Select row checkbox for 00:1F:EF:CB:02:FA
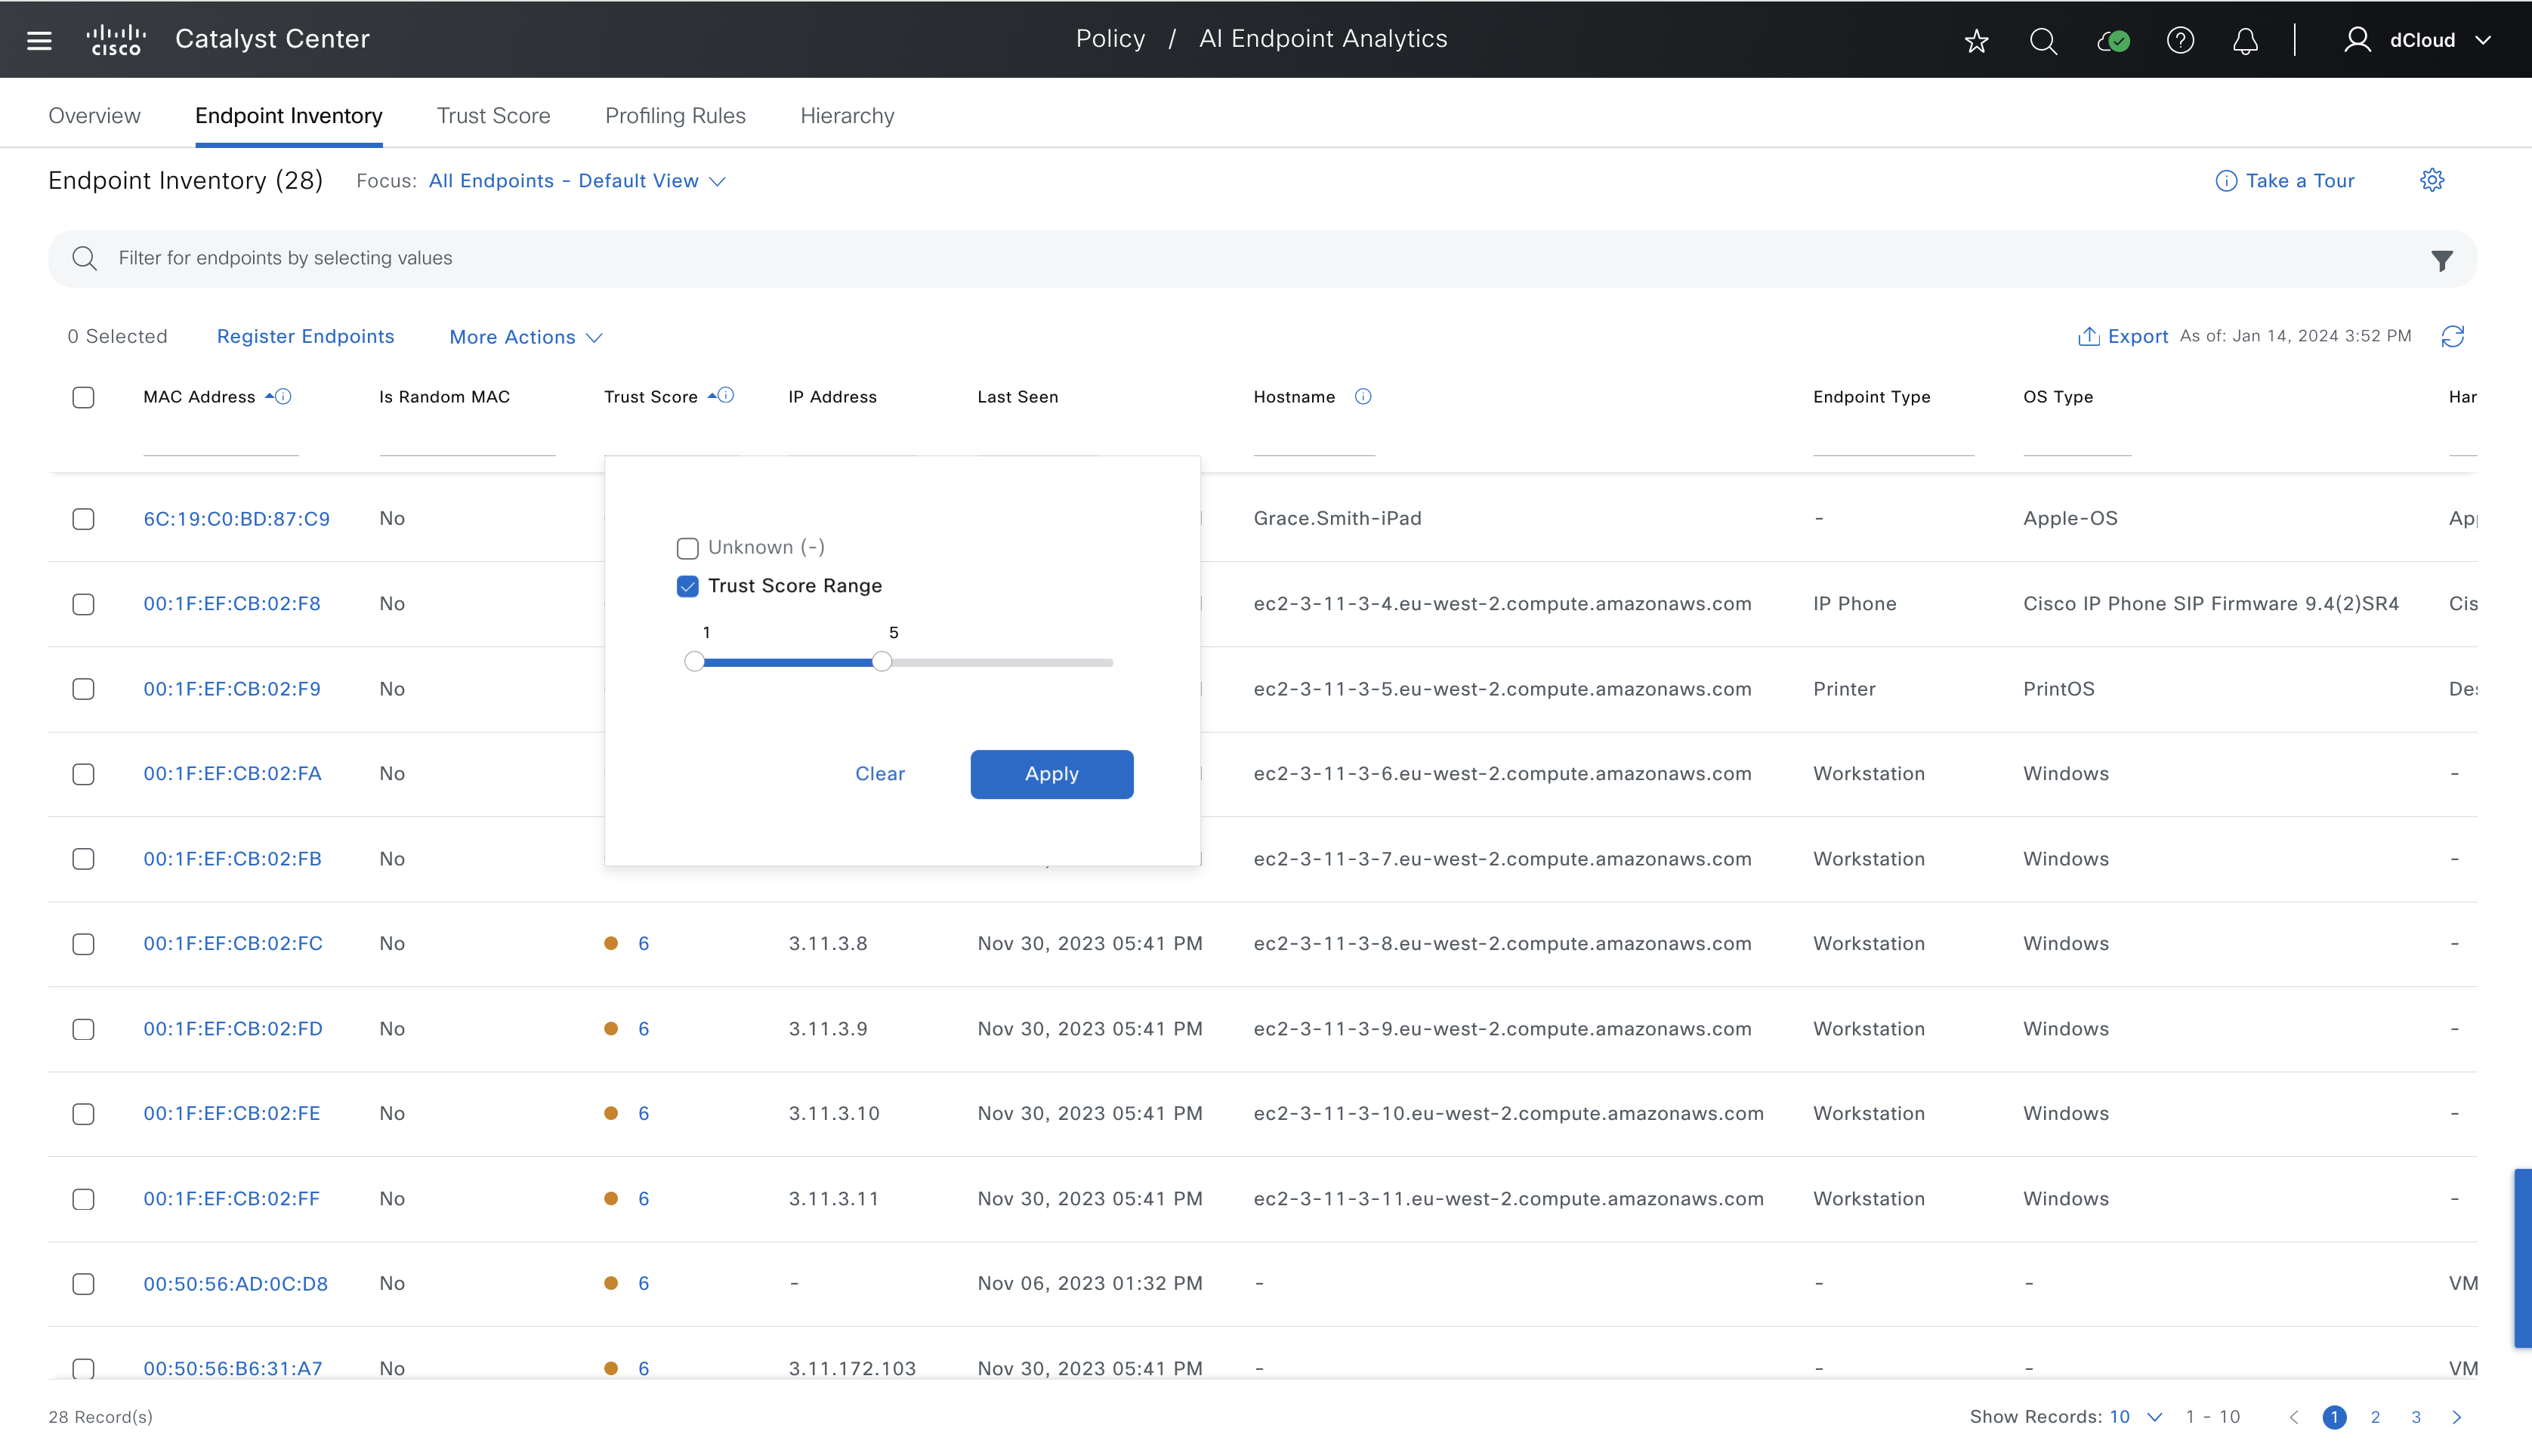This screenshot has height=1456, width=2532. 83,774
